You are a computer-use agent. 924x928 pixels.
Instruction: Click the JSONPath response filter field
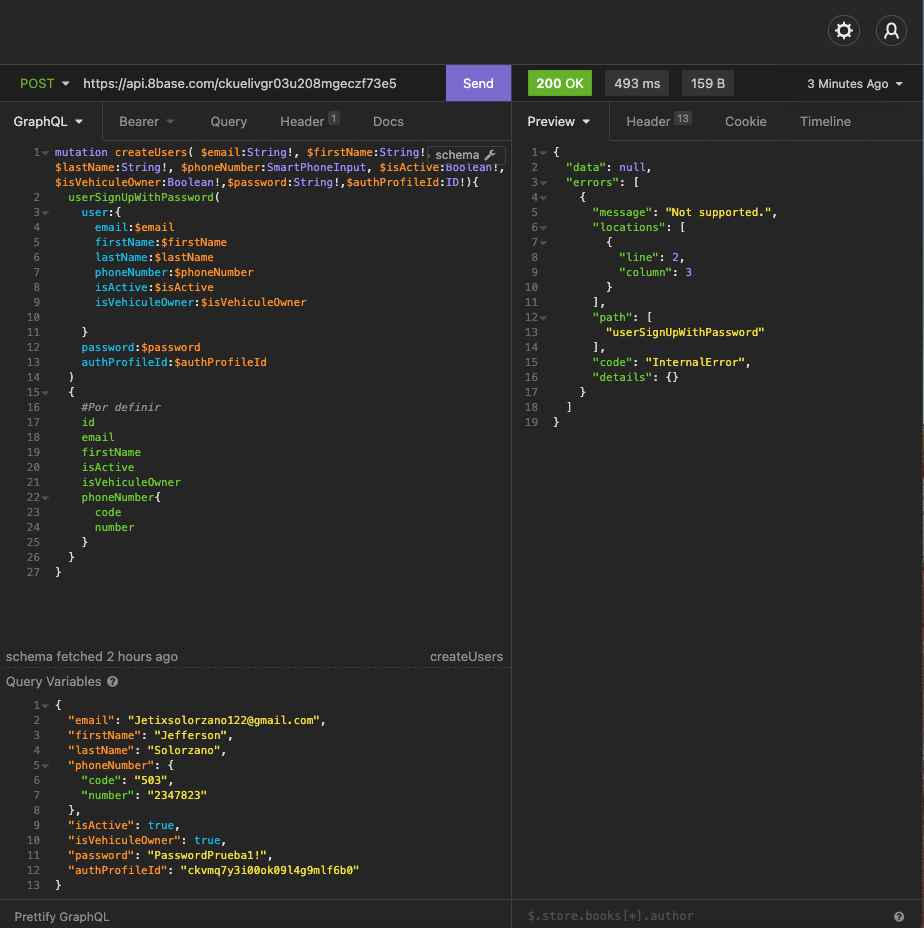click(x=700, y=916)
